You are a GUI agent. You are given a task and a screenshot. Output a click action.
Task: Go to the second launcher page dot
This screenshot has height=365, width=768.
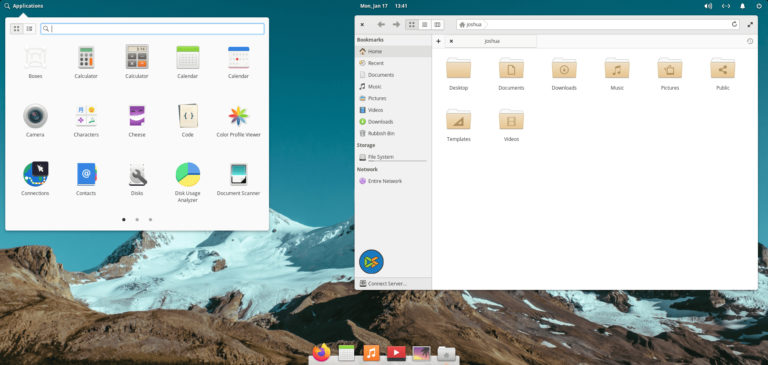coord(137,219)
